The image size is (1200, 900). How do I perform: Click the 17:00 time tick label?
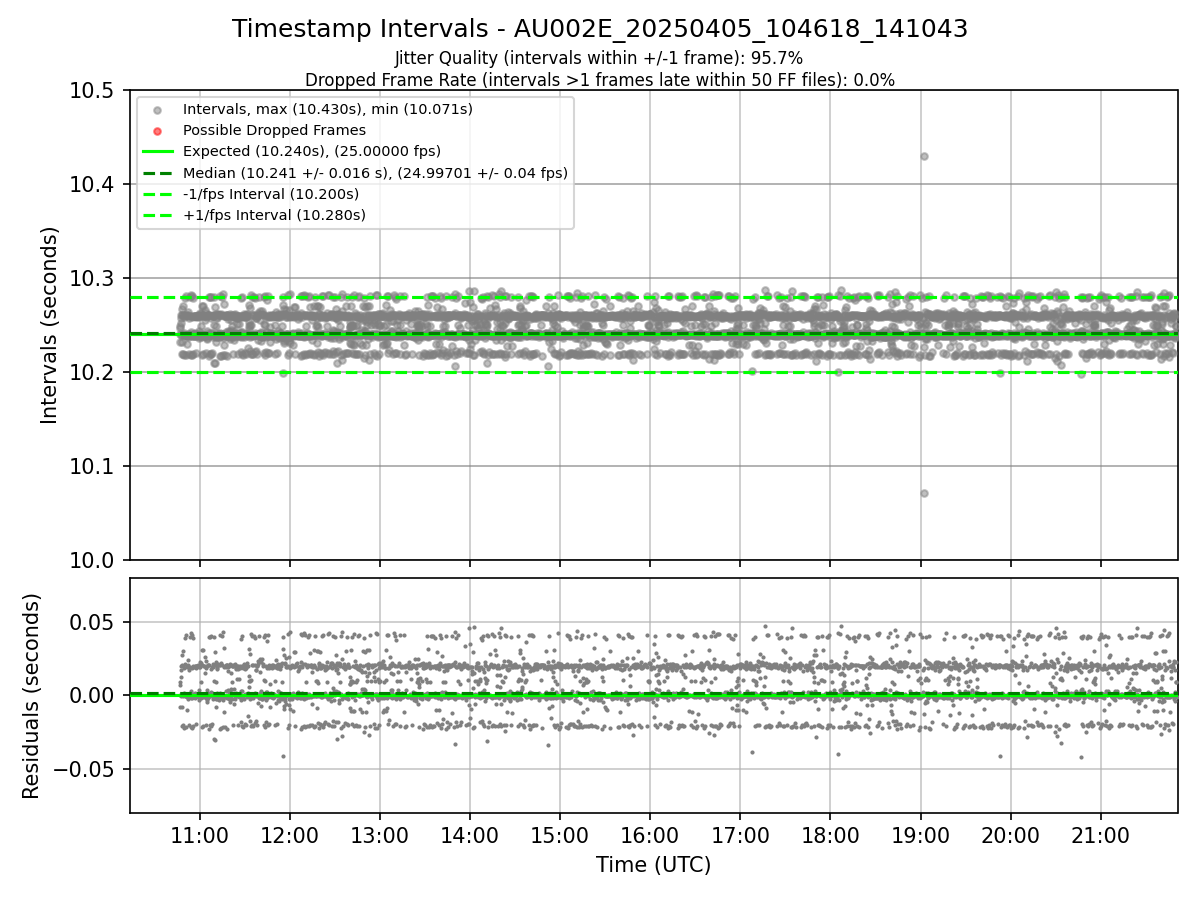pos(740,835)
